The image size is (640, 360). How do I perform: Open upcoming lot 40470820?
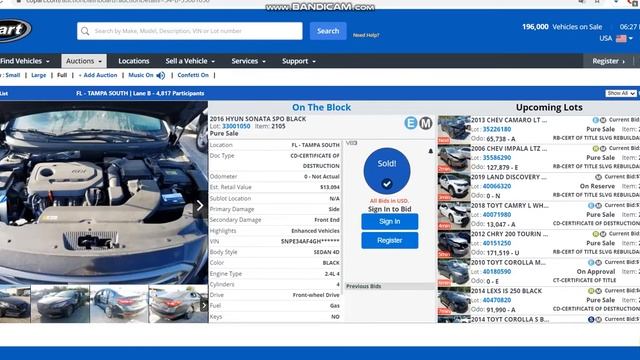pos(497,300)
